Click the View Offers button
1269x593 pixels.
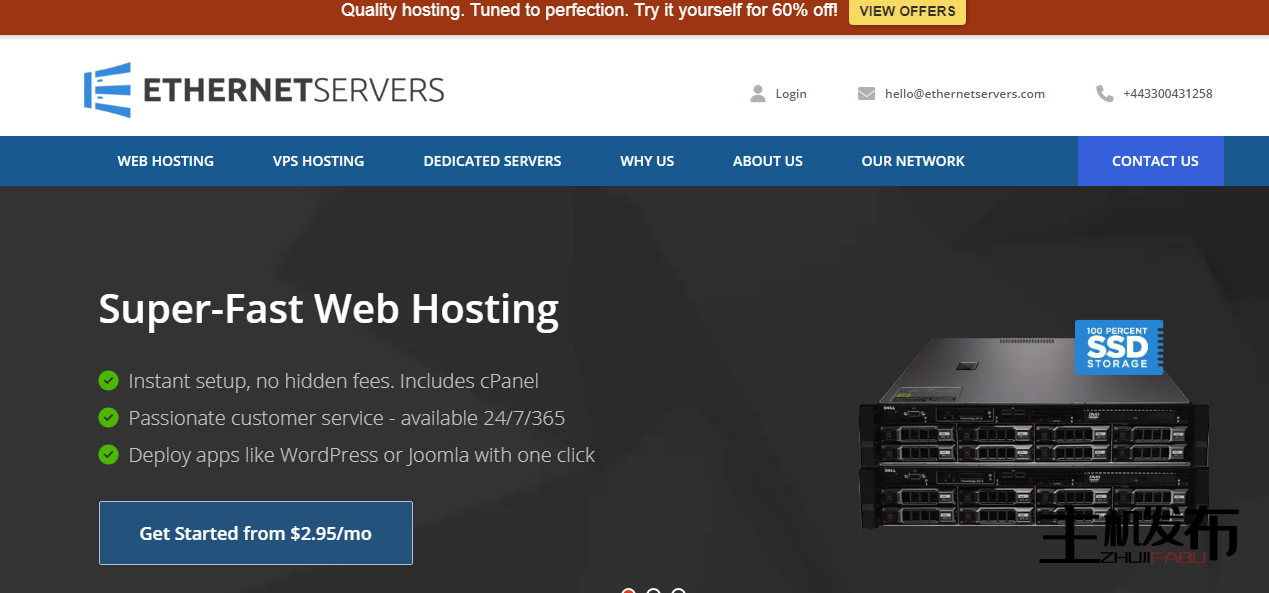click(x=907, y=11)
